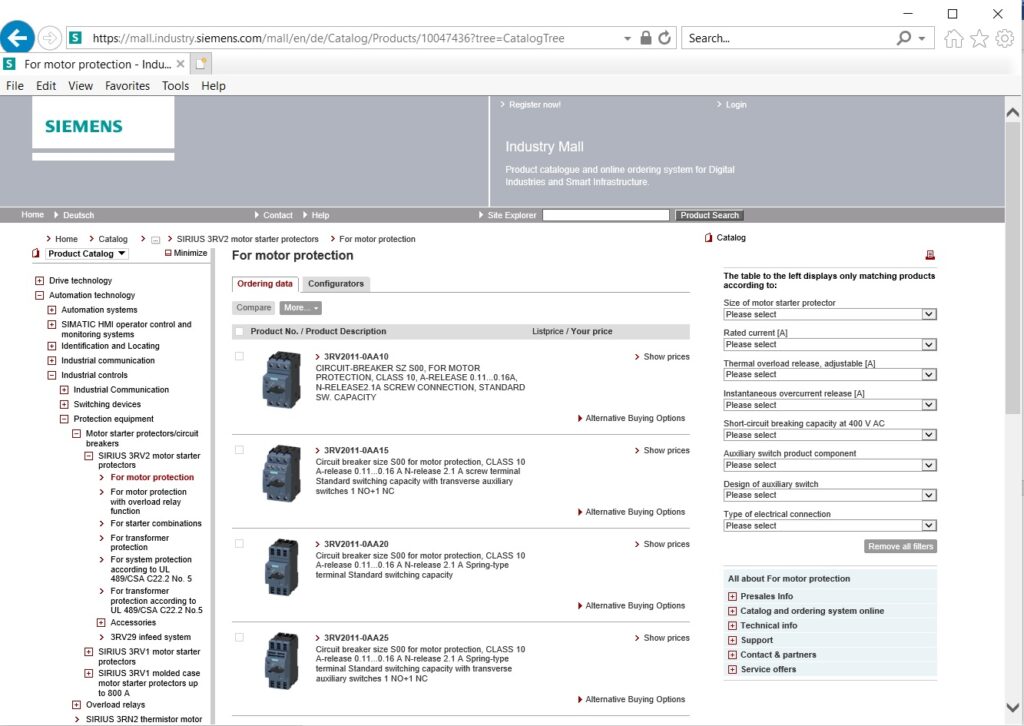Open the File menu
Screen dimensions: 1024x726
coord(14,86)
